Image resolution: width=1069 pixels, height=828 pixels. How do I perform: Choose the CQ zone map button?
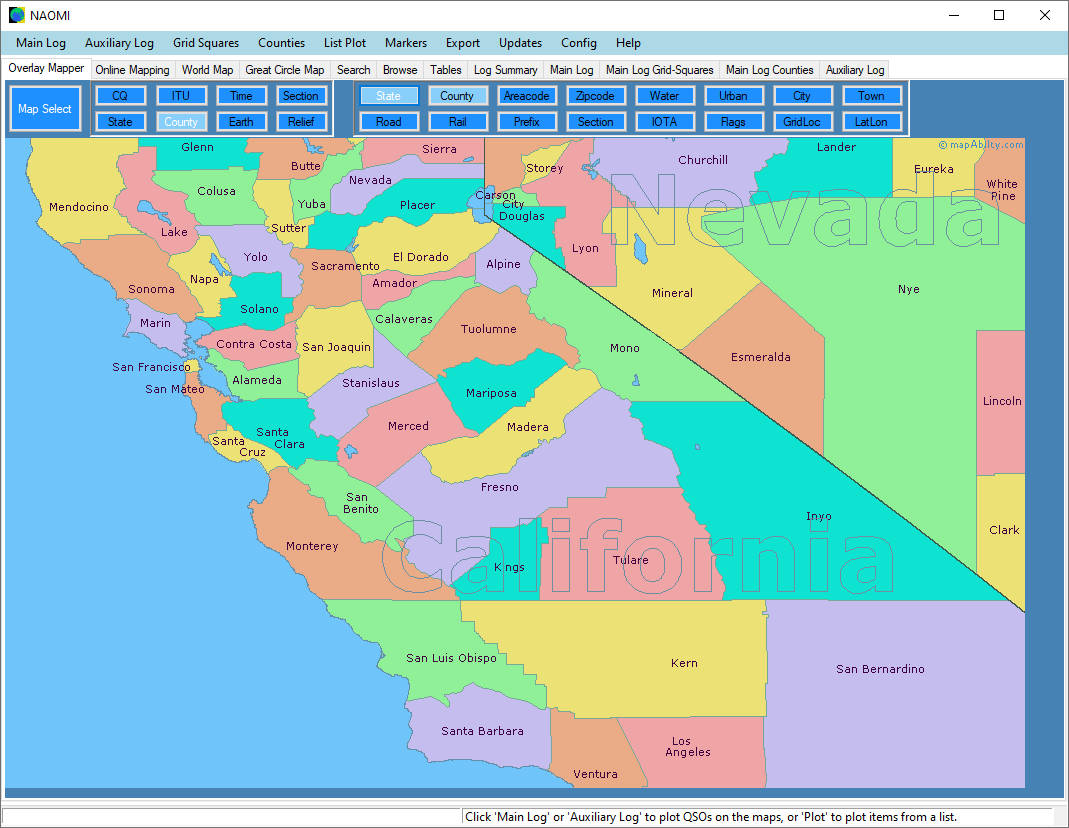click(x=120, y=96)
